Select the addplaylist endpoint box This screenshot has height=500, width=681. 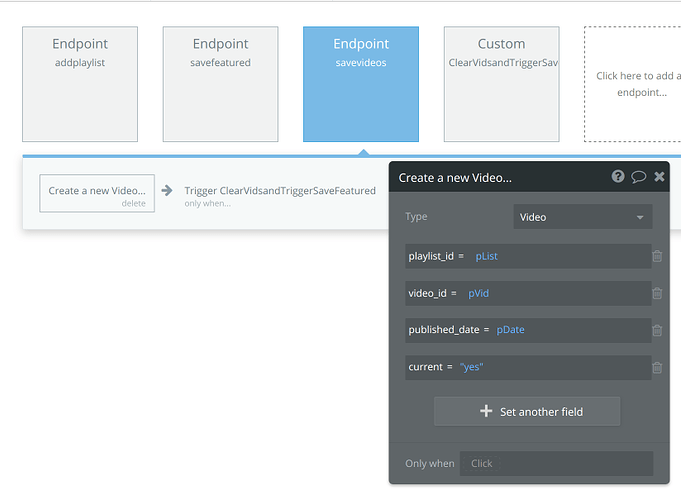click(80, 85)
